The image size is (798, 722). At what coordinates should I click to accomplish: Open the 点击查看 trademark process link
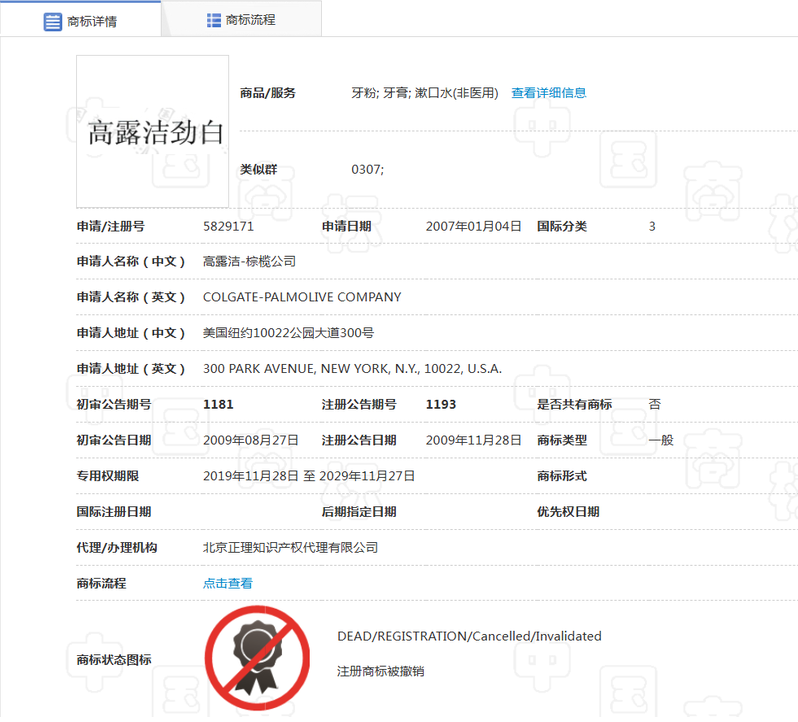coord(227,584)
